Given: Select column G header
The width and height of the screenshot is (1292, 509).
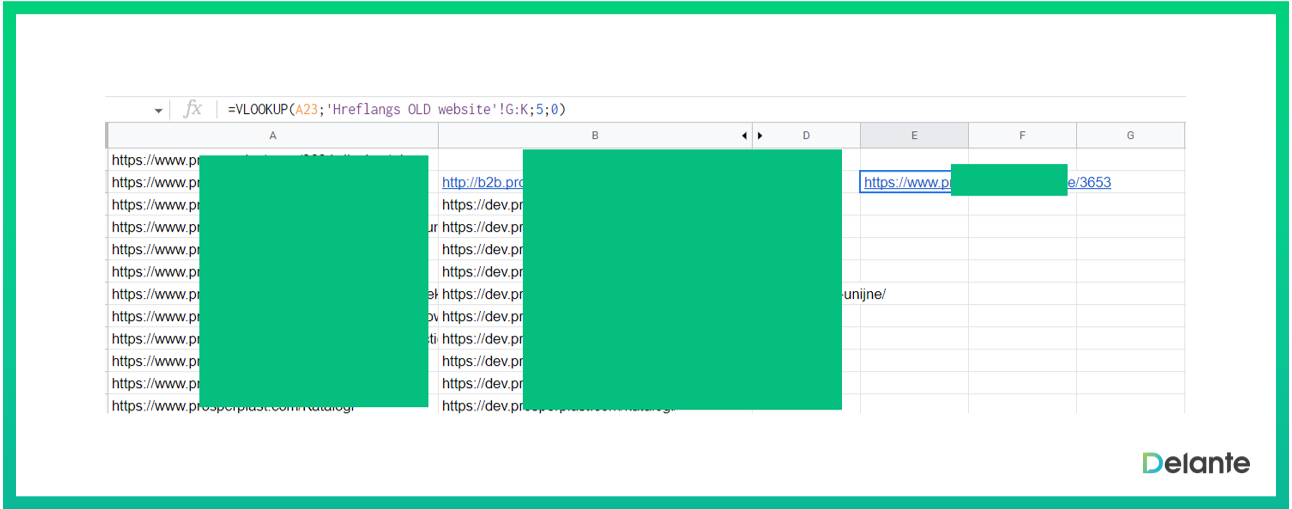Looking at the screenshot, I should [1130, 135].
